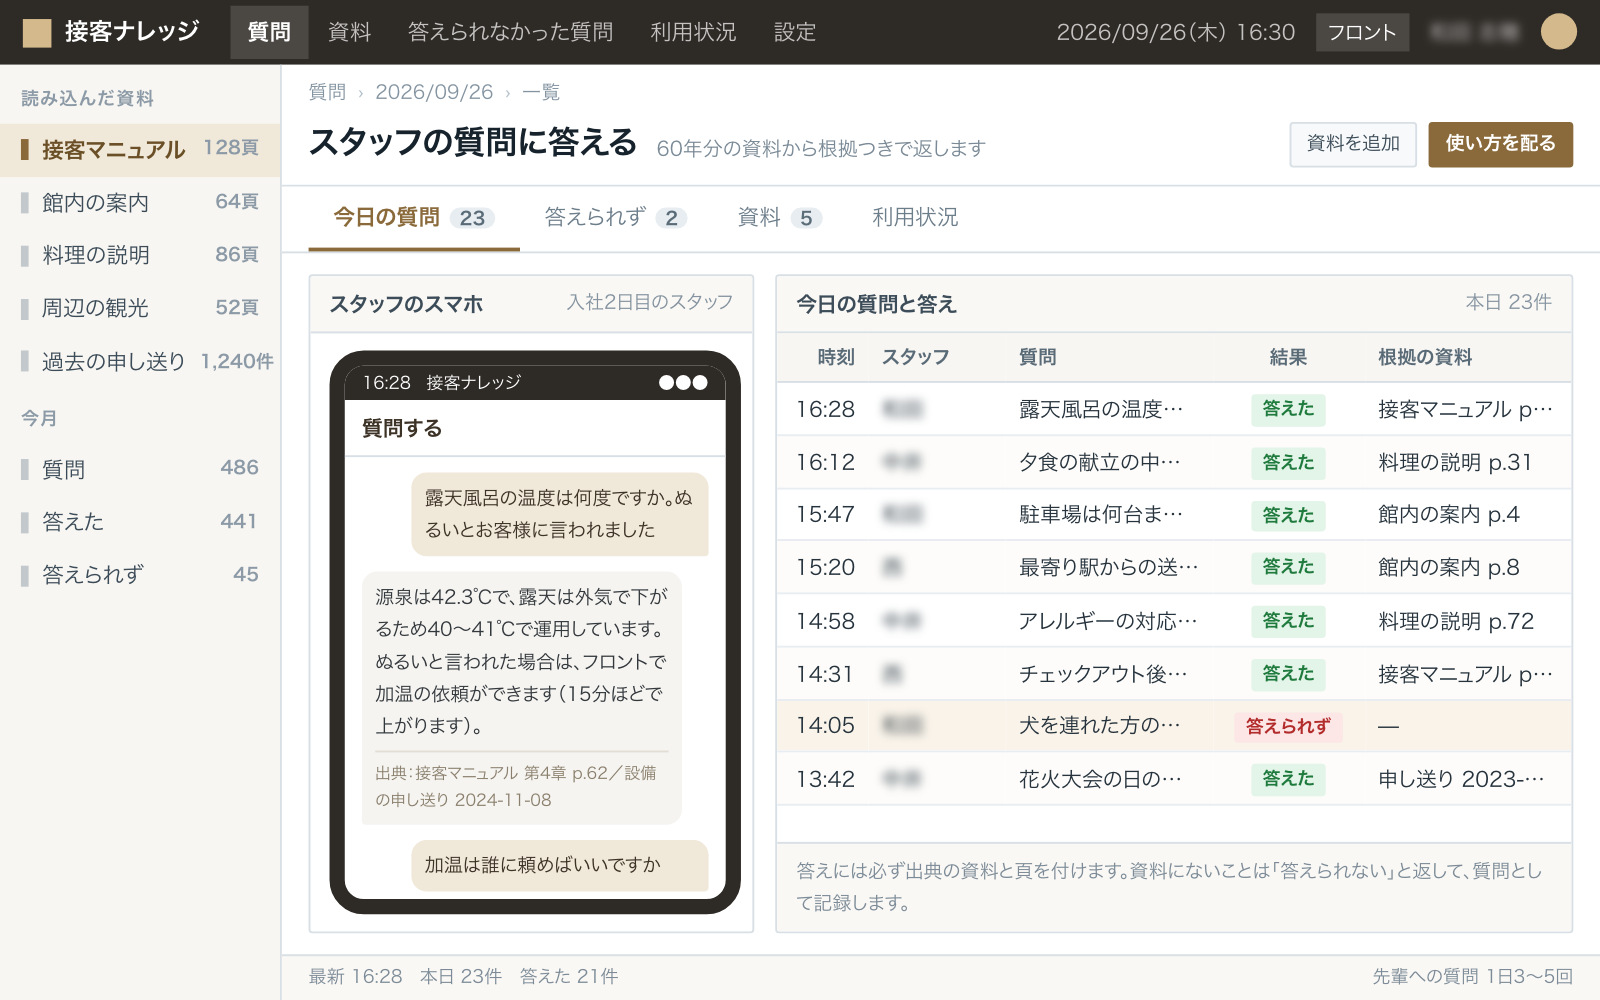1600x1000 pixels.
Task: Open monthly 質問 486 sidebar item
Action: pyautogui.click(x=140, y=468)
